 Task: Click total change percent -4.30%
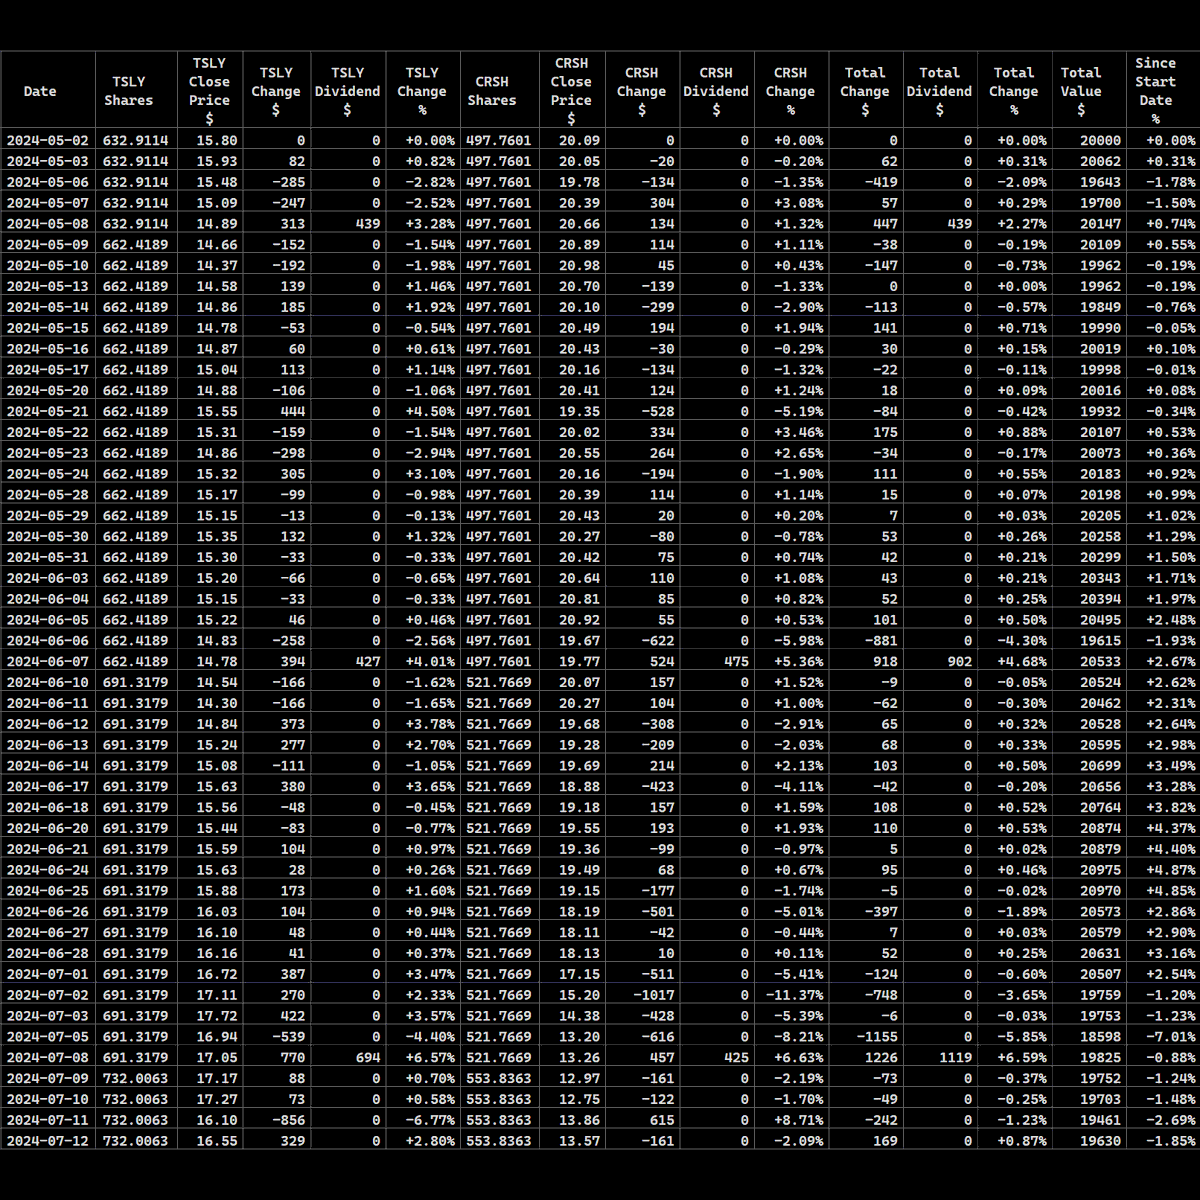click(x=1022, y=641)
